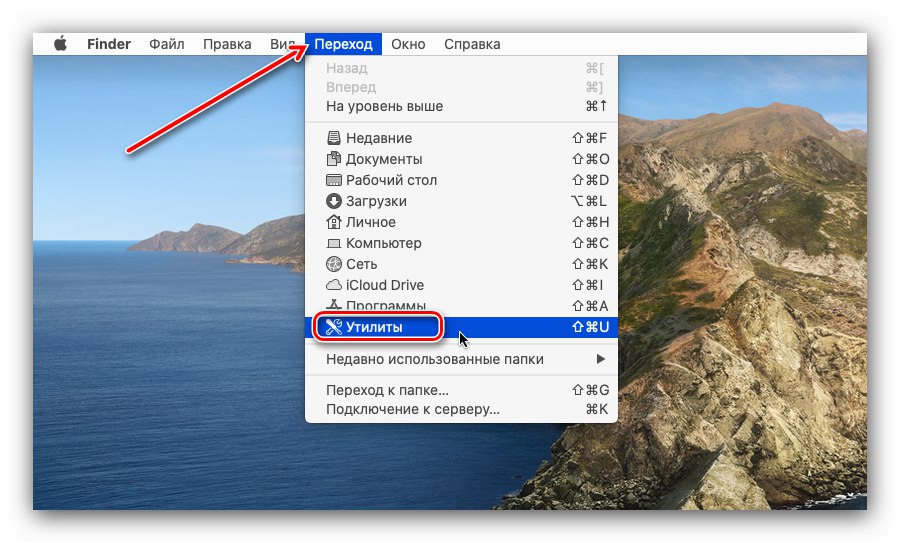Screen dimensions: 900x543
Task: Click the Документы document icon
Action: [x=333, y=159]
